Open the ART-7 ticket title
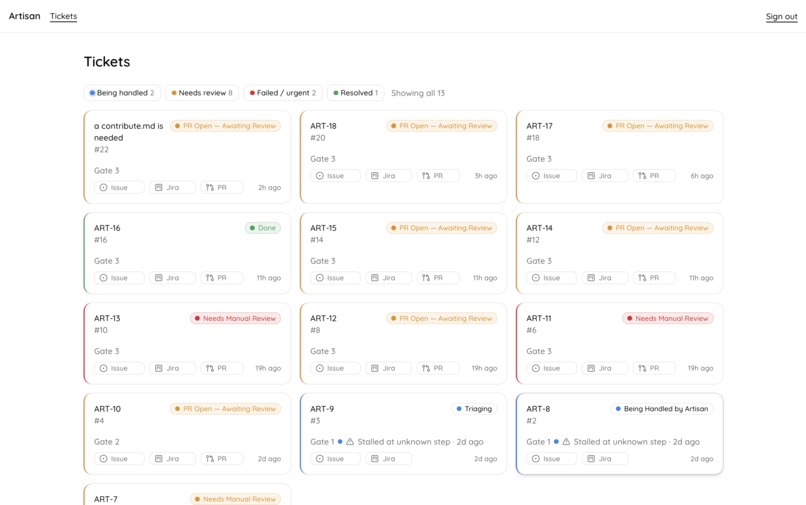 (x=106, y=499)
